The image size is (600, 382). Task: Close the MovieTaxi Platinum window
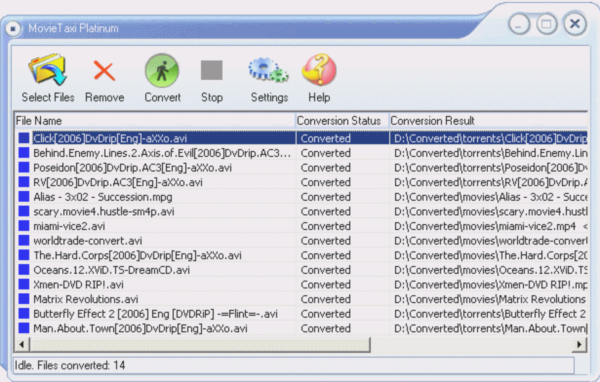(574, 24)
